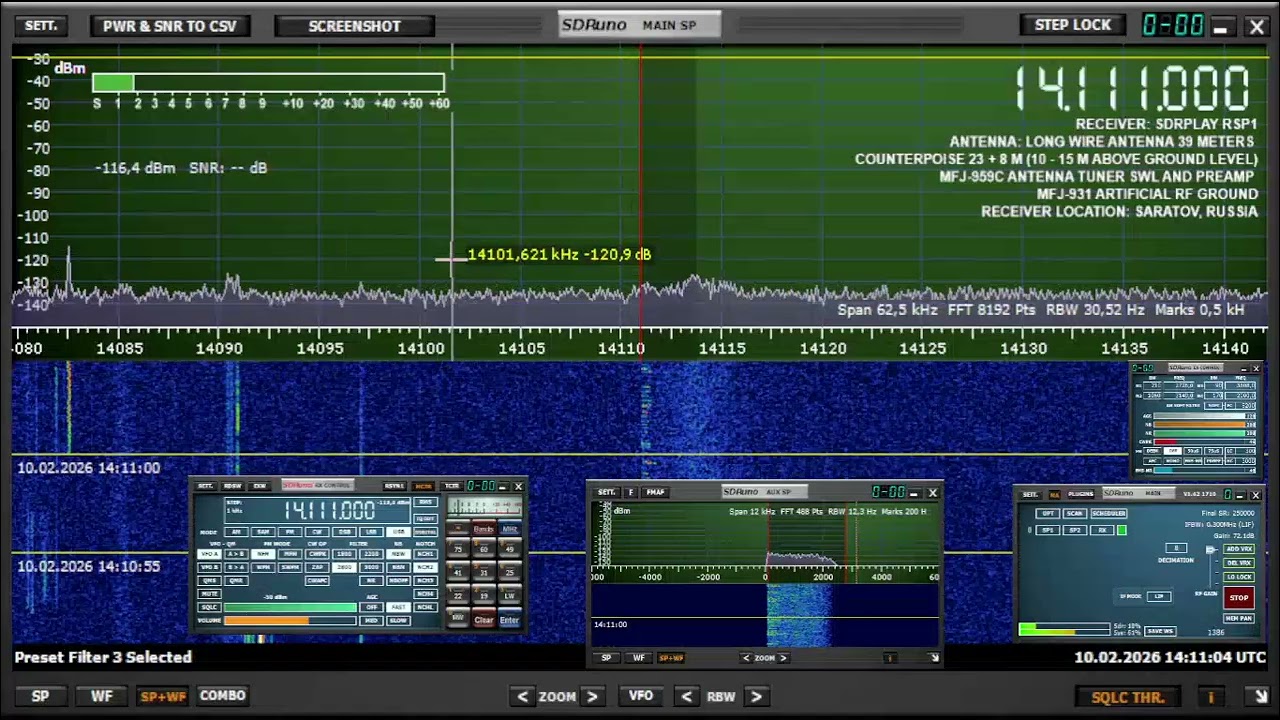Adjust the RF GAIN slider

(1210, 550)
